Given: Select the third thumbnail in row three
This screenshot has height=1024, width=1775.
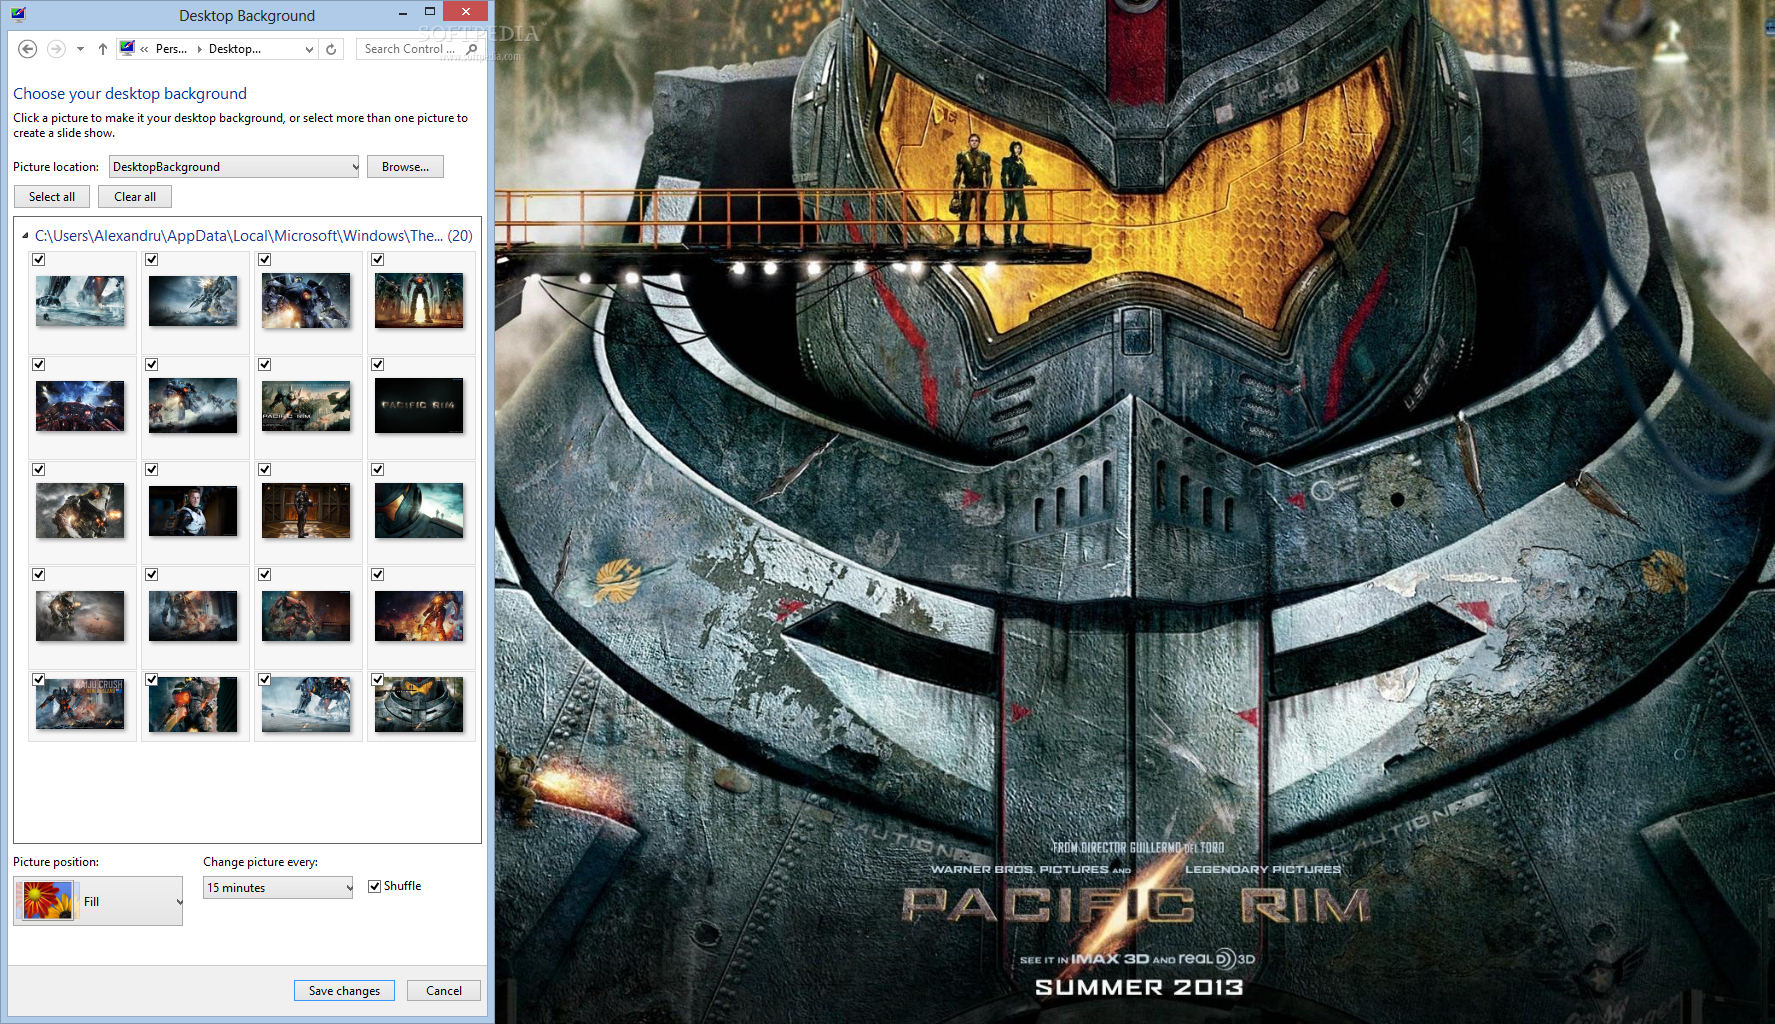Looking at the screenshot, I should point(306,511).
